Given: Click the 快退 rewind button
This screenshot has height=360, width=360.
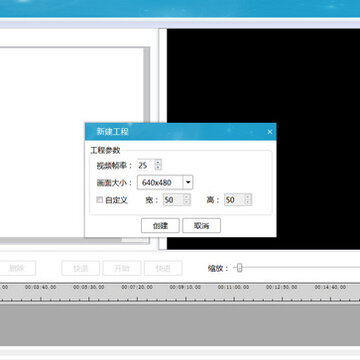Looking at the screenshot, I should (81, 268).
